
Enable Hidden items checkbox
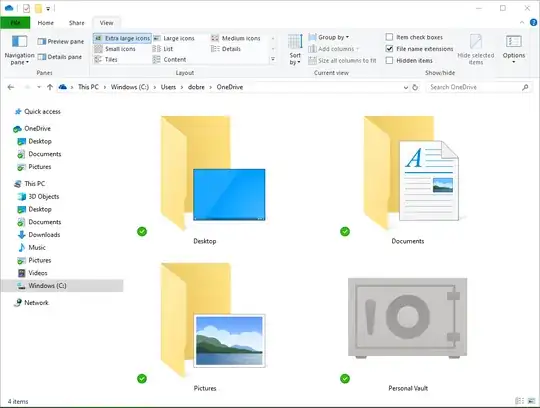[x=409, y=61]
